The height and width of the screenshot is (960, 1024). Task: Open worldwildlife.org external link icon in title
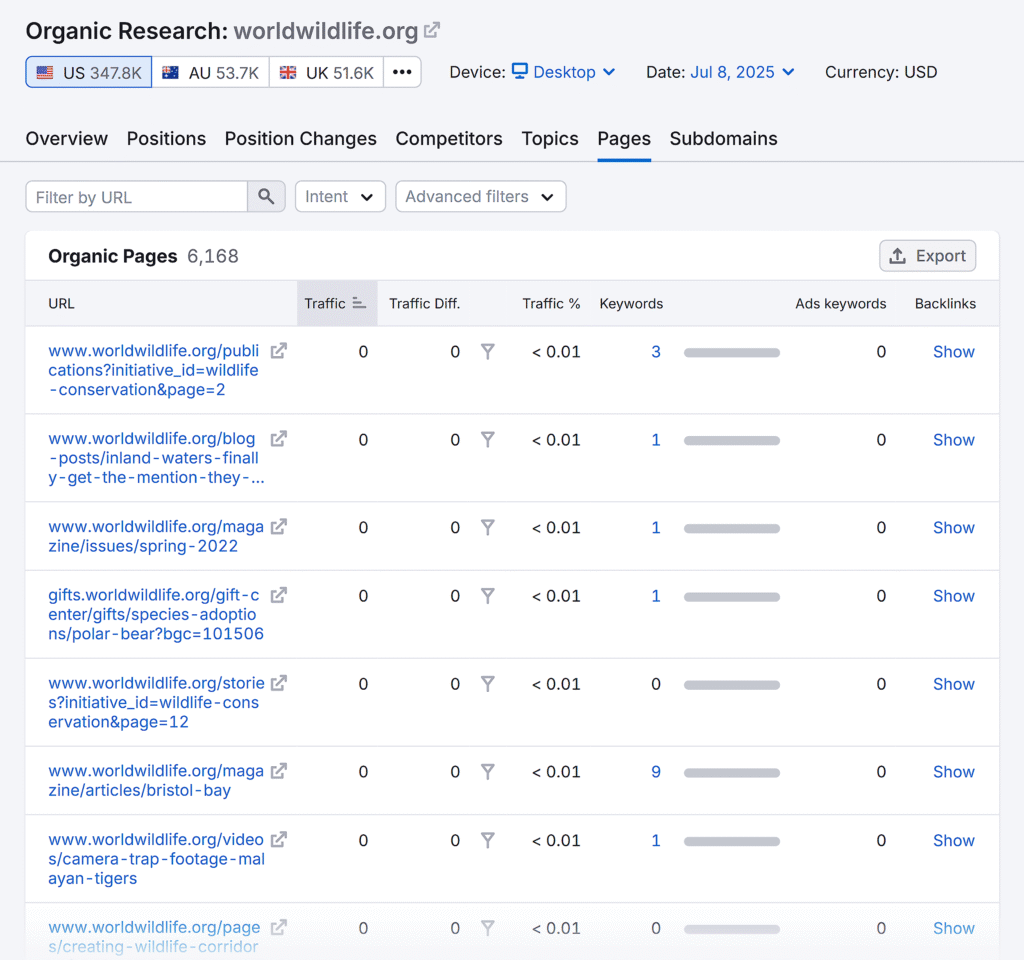(432, 31)
